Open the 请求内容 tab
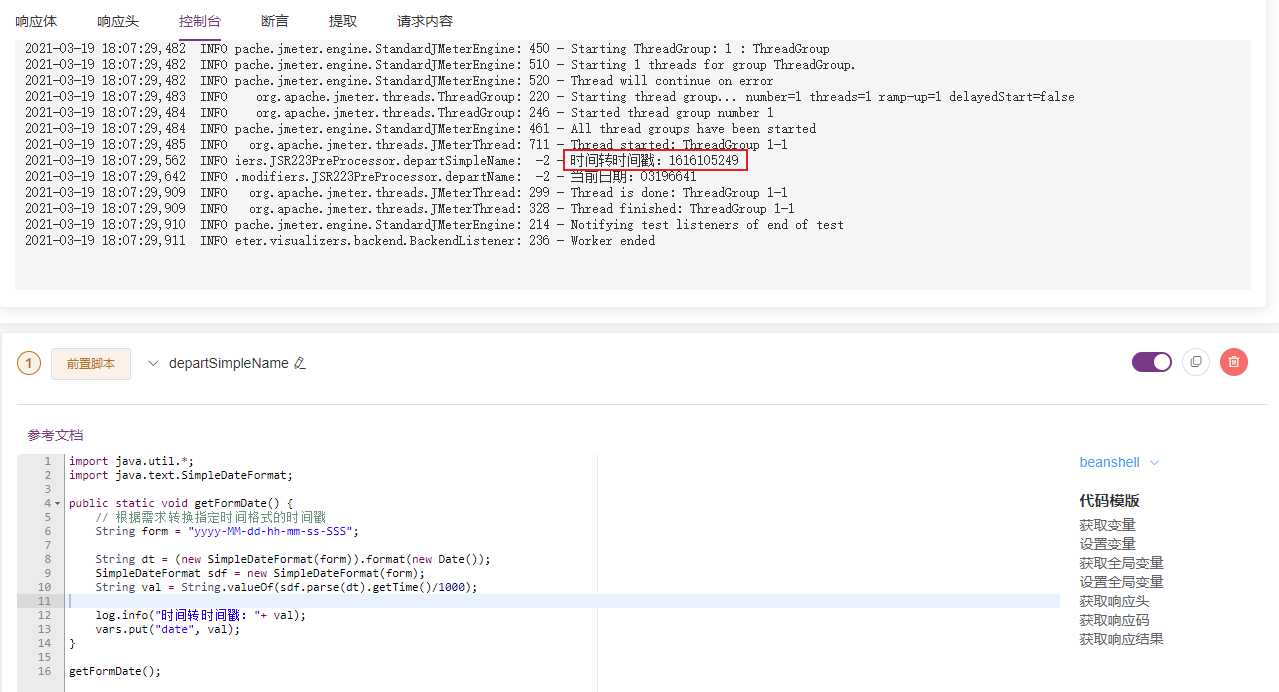This screenshot has width=1279, height=692. 425,21
